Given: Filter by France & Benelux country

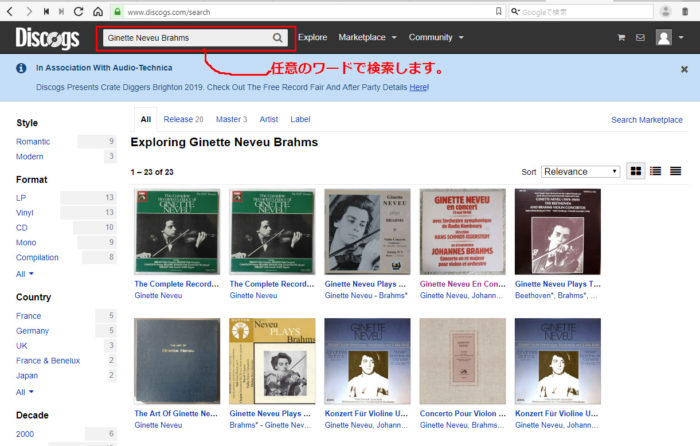Looking at the screenshot, I should [48, 360].
